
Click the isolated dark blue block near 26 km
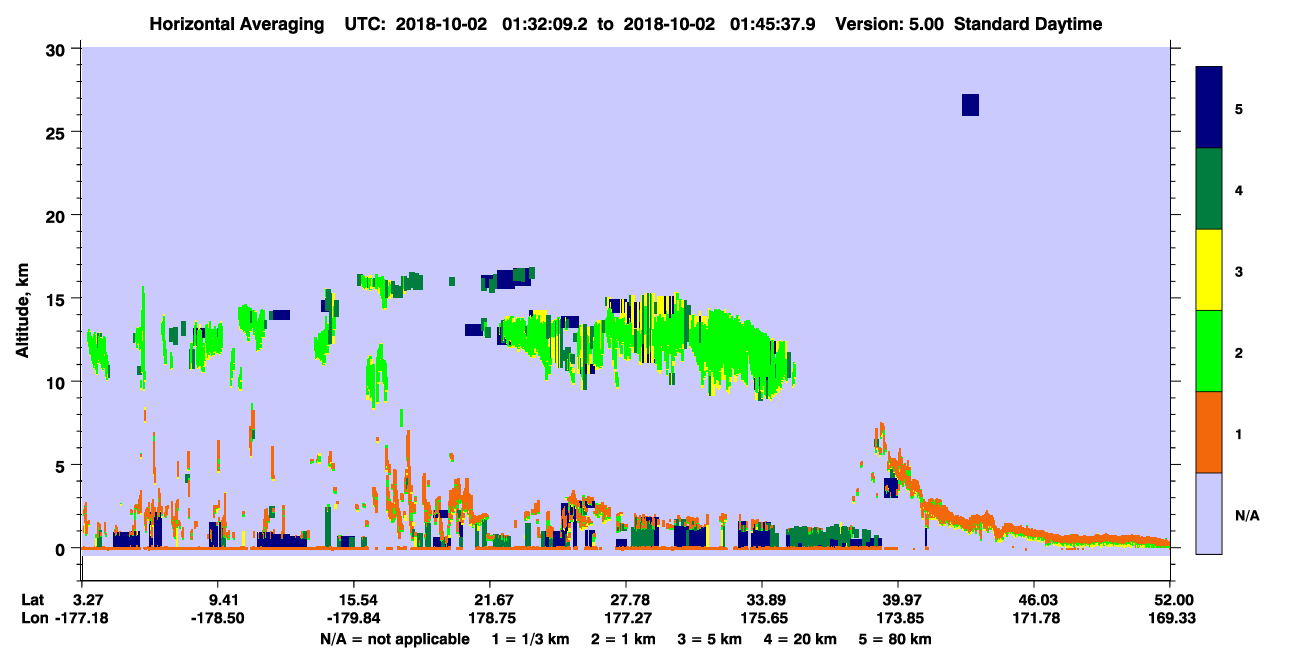[x=970, y=105]
